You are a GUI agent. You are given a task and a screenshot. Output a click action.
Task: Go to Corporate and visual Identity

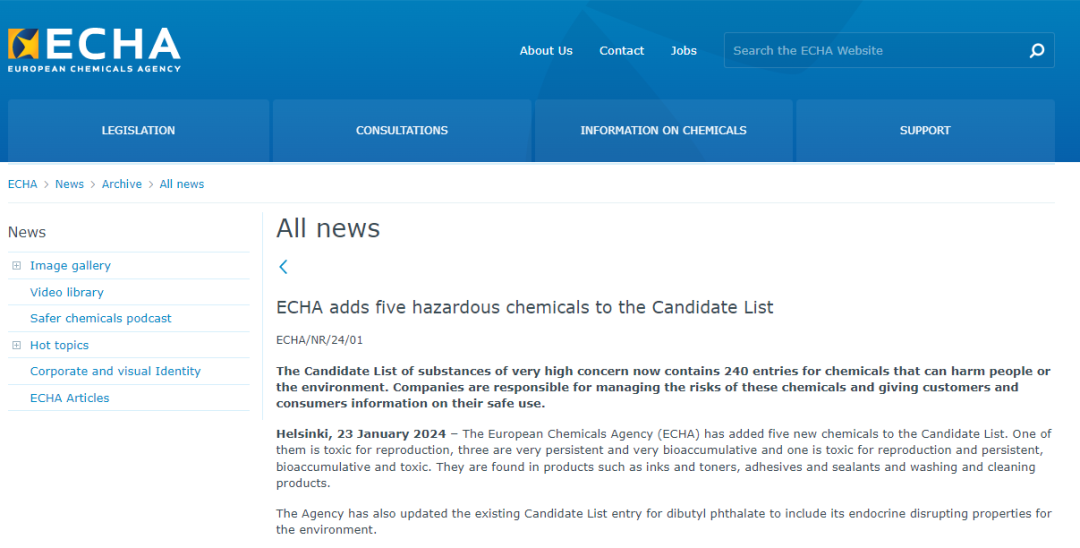(115, 371)
